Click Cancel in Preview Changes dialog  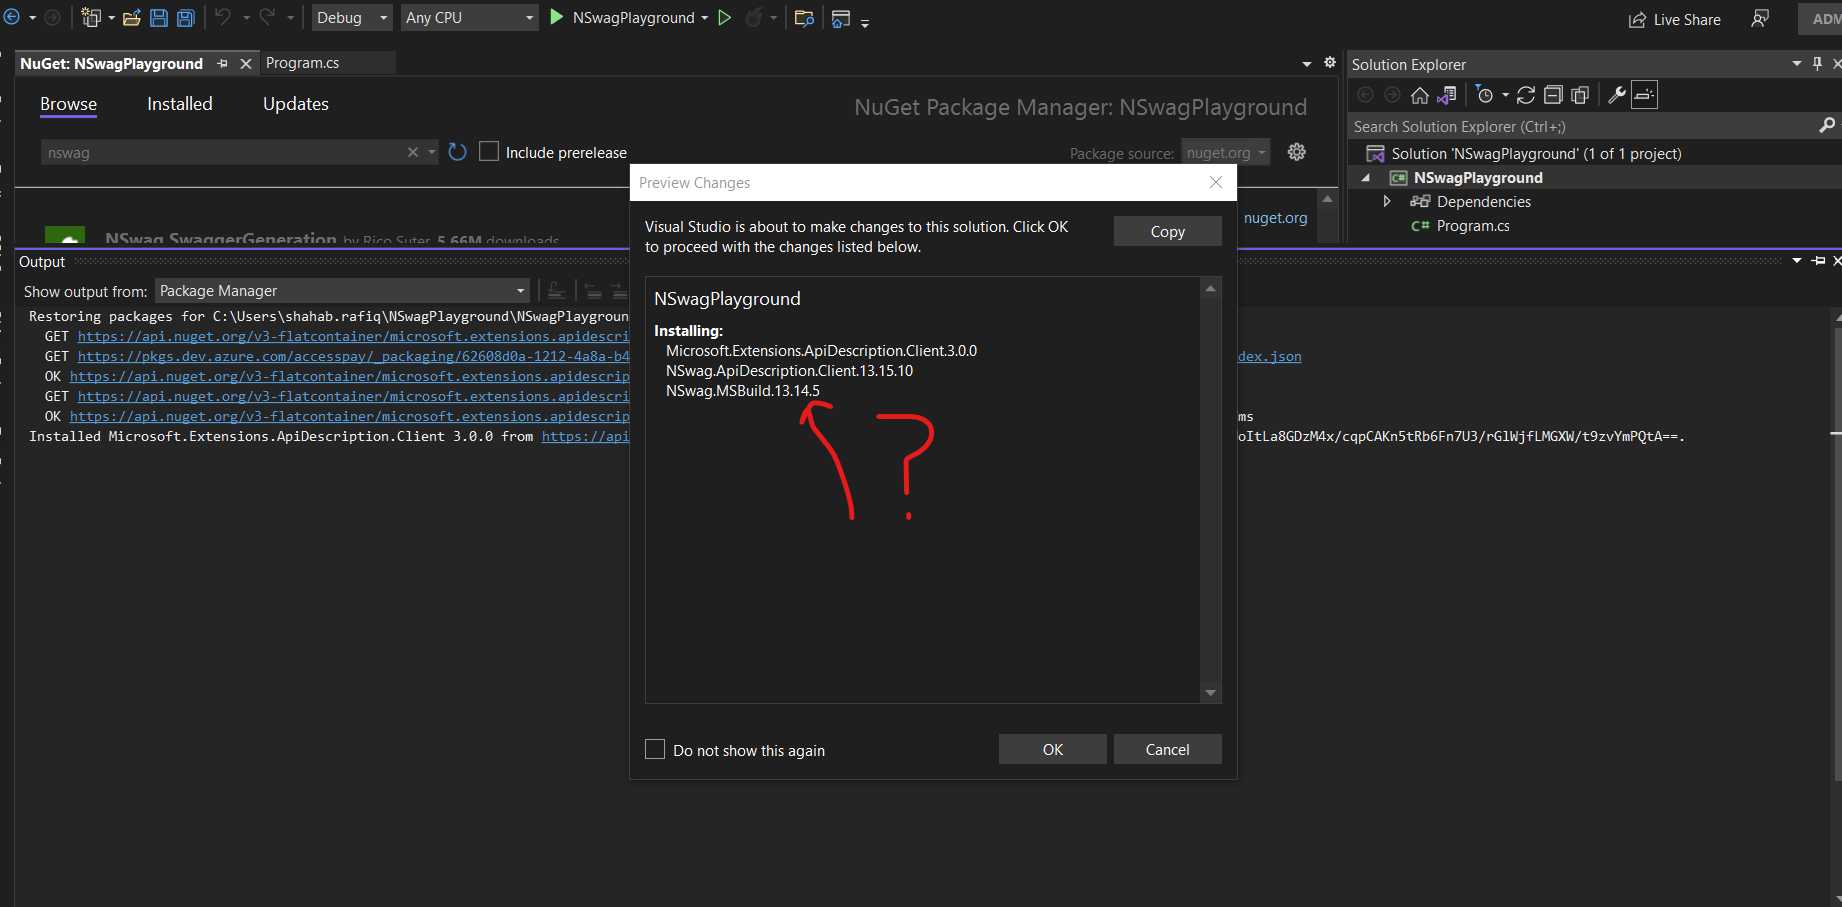click(1168, 749)
